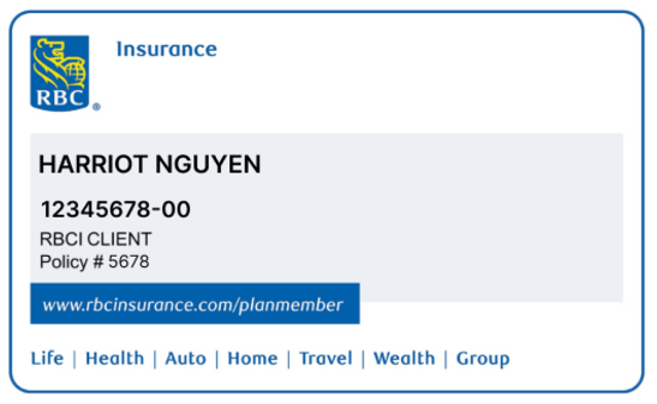
Task: Click the registered trademark symbol
Action: tap(96, 107)
